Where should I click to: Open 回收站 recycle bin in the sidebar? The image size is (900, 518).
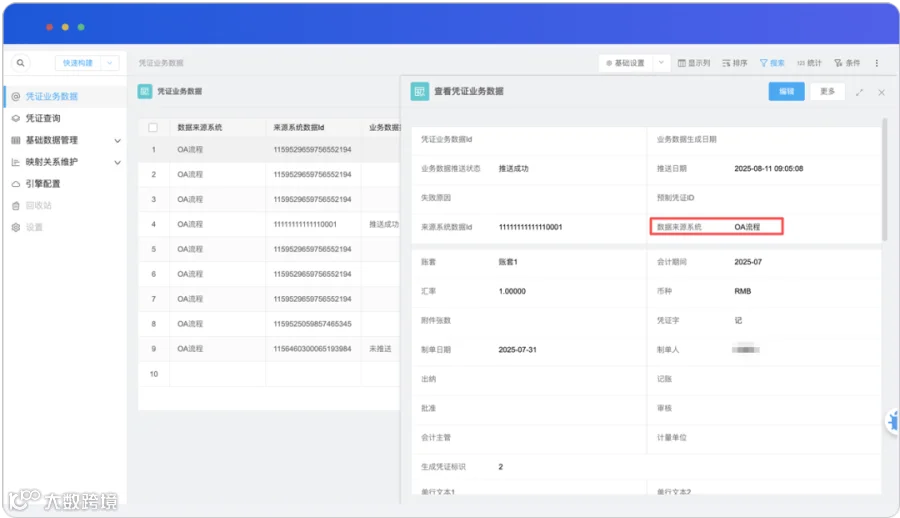(38, 206)
